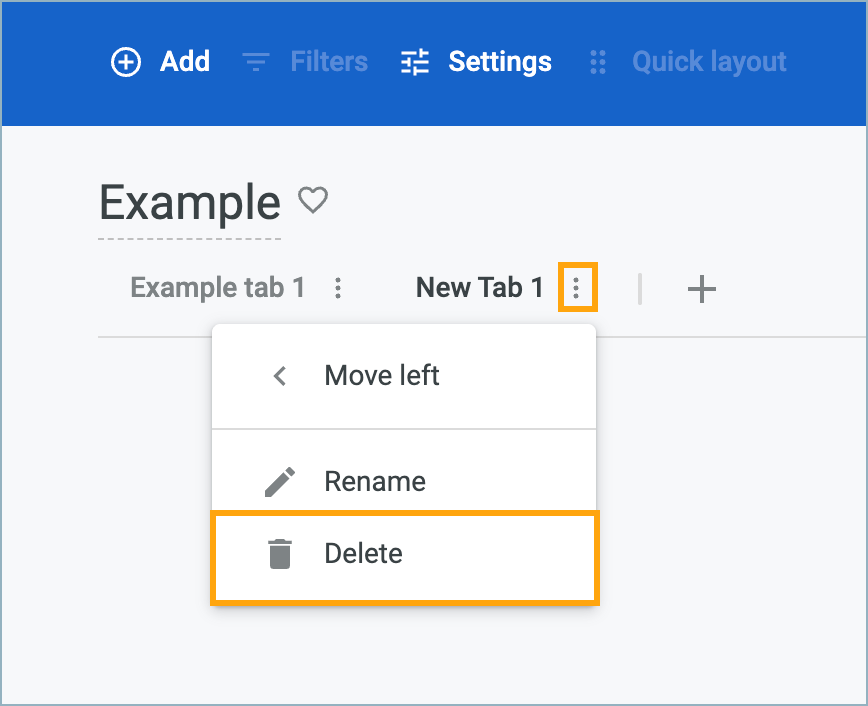Select the New Tab 1 tab

479,289
